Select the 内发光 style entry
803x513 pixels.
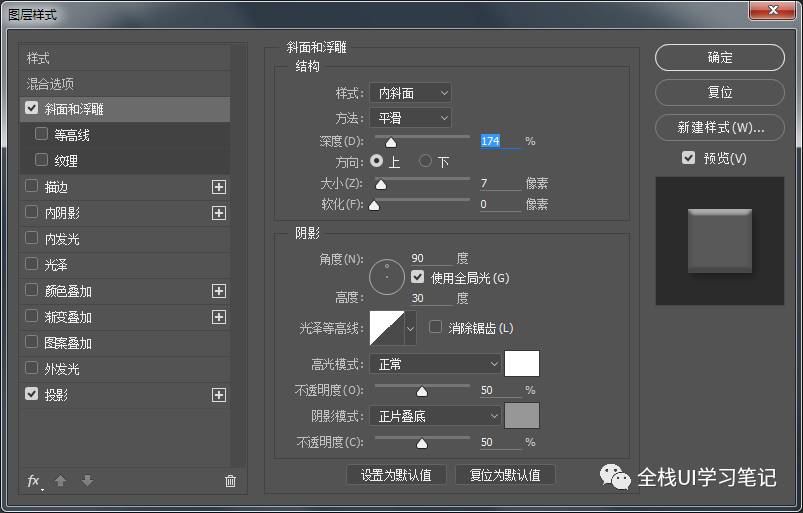[125, 239]
